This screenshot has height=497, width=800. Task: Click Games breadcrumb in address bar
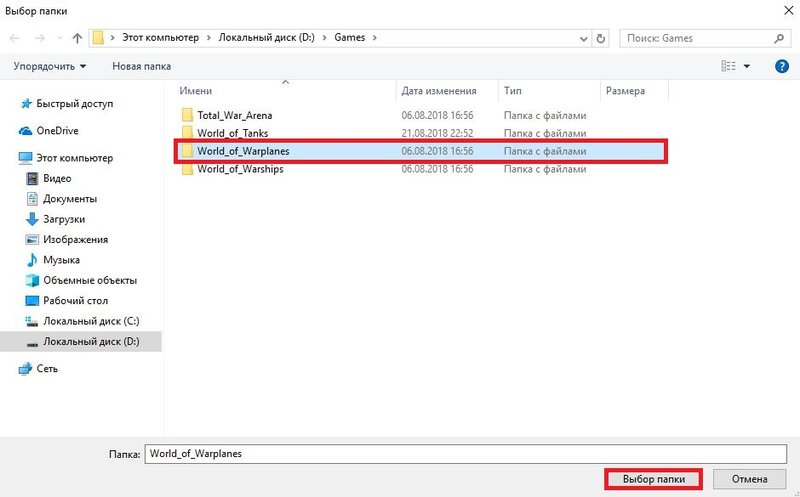click(349, 38)
